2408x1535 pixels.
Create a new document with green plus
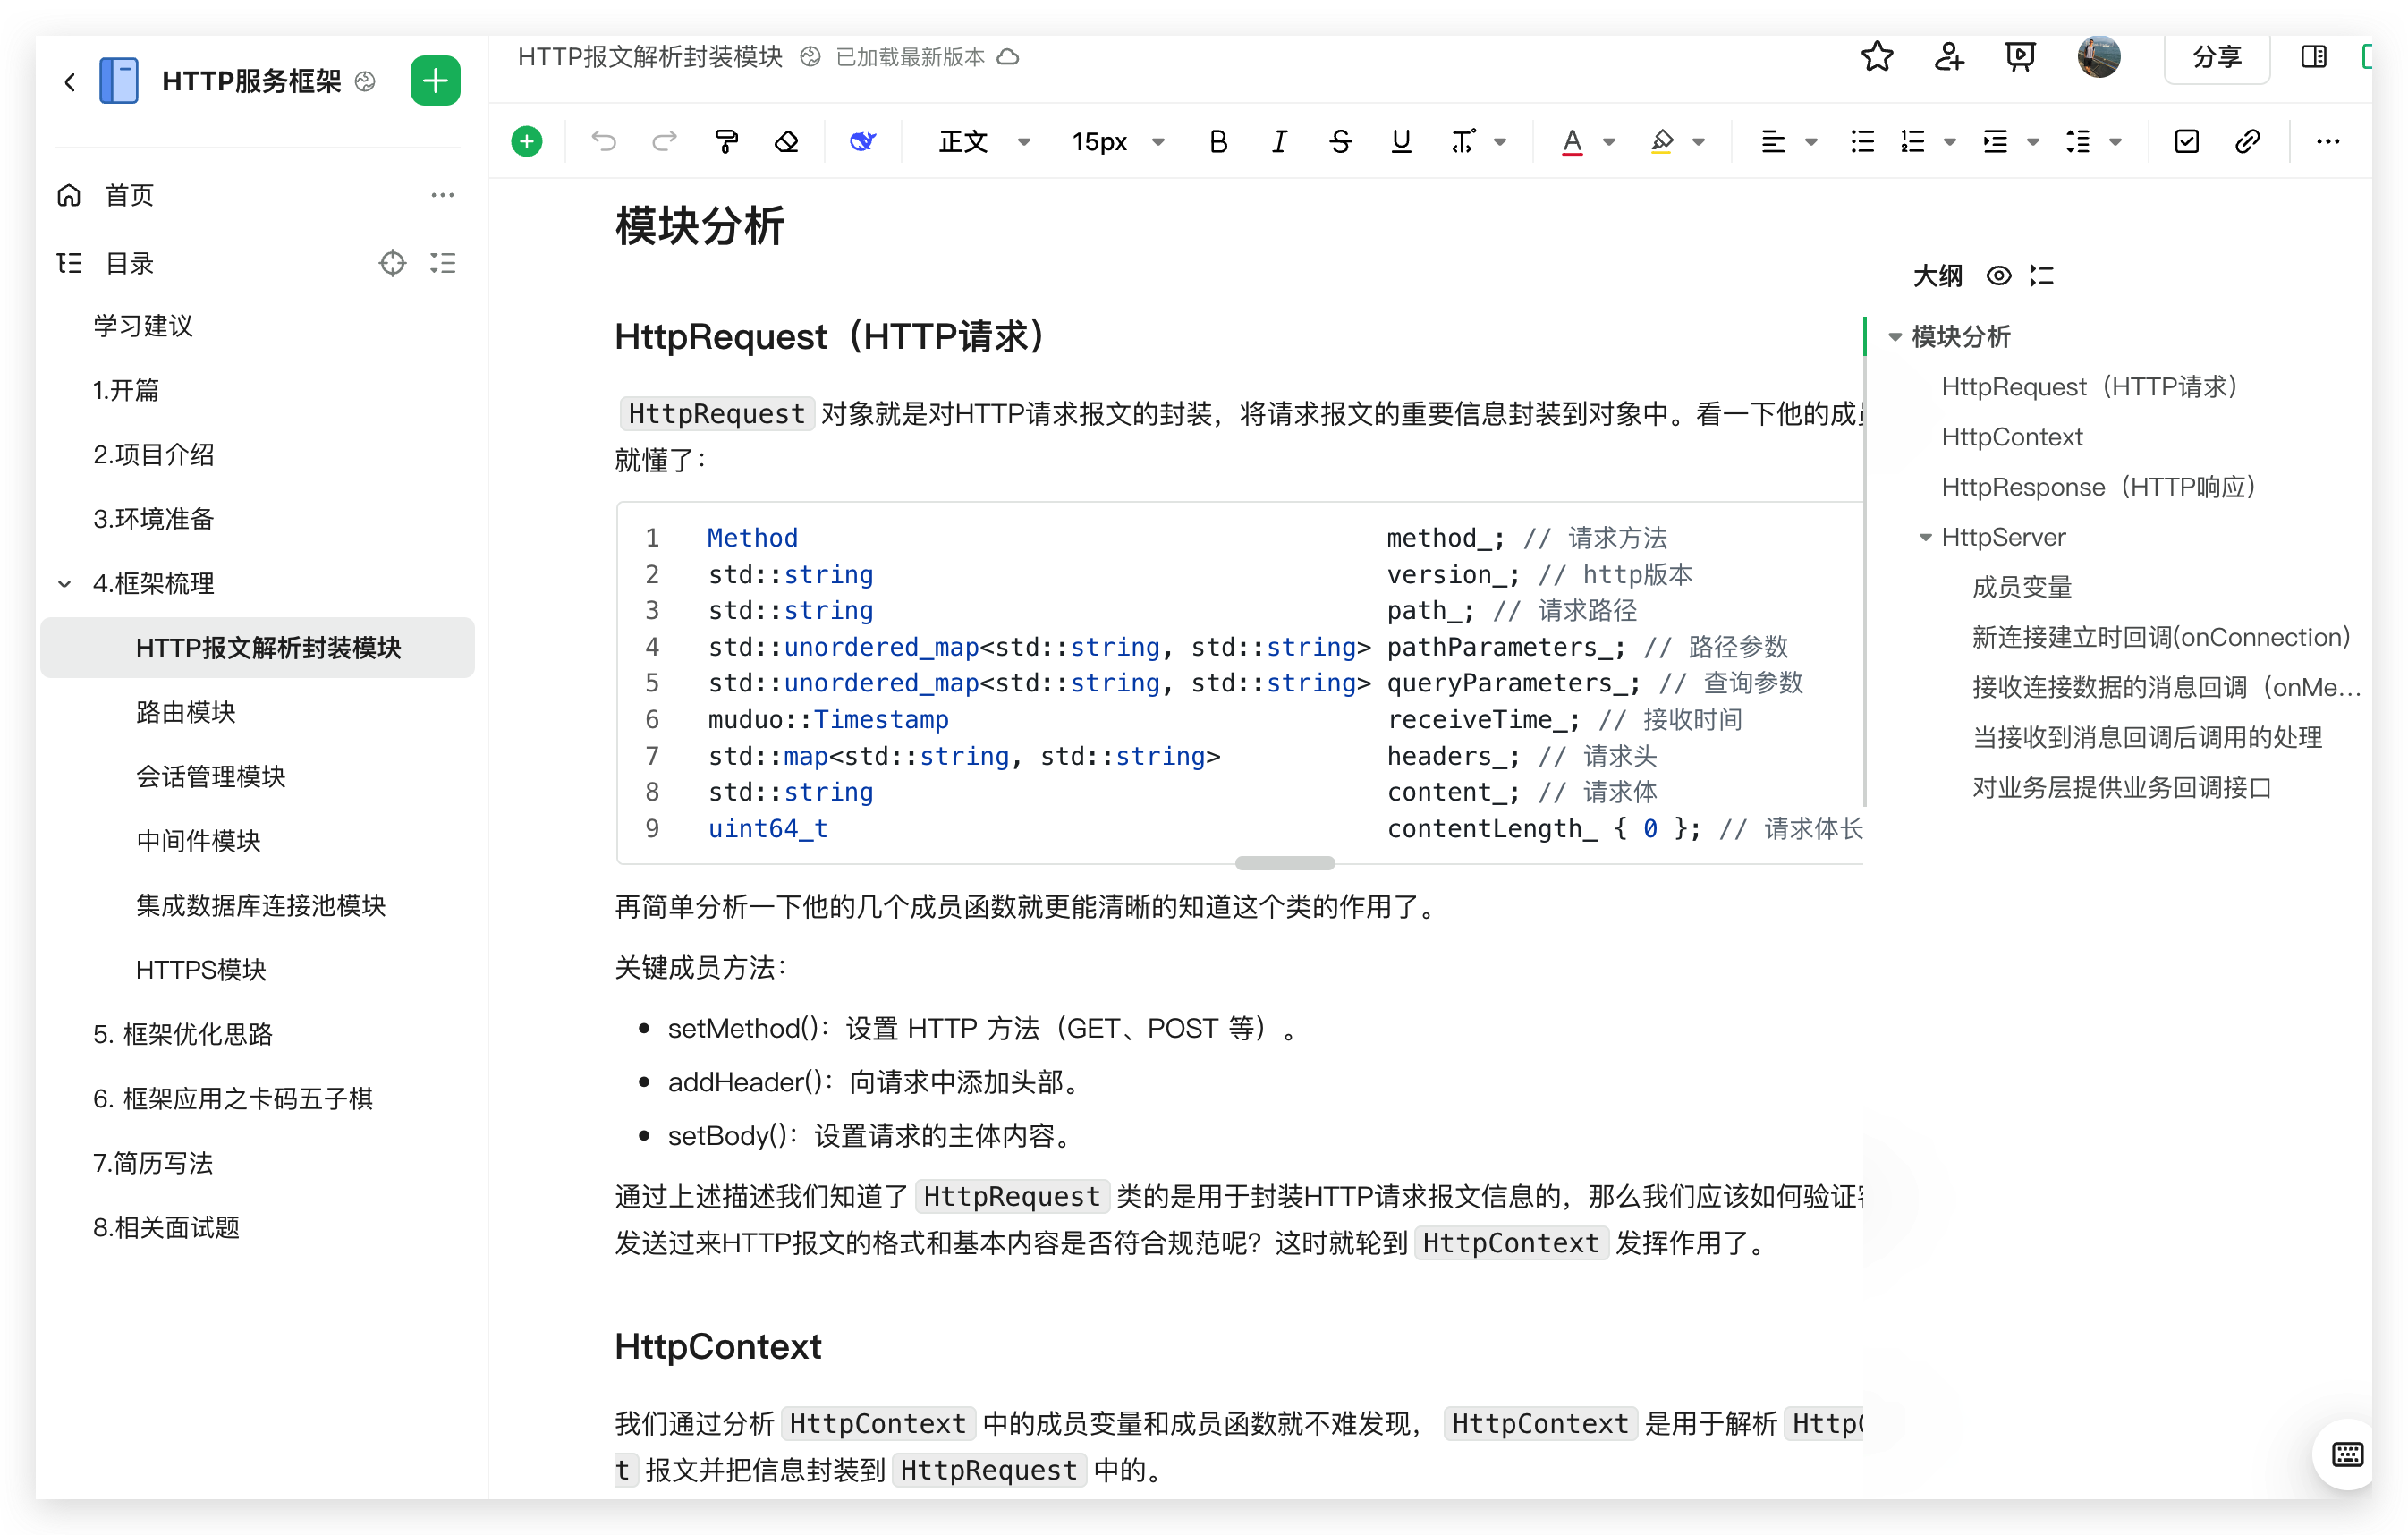coord(435,81)
